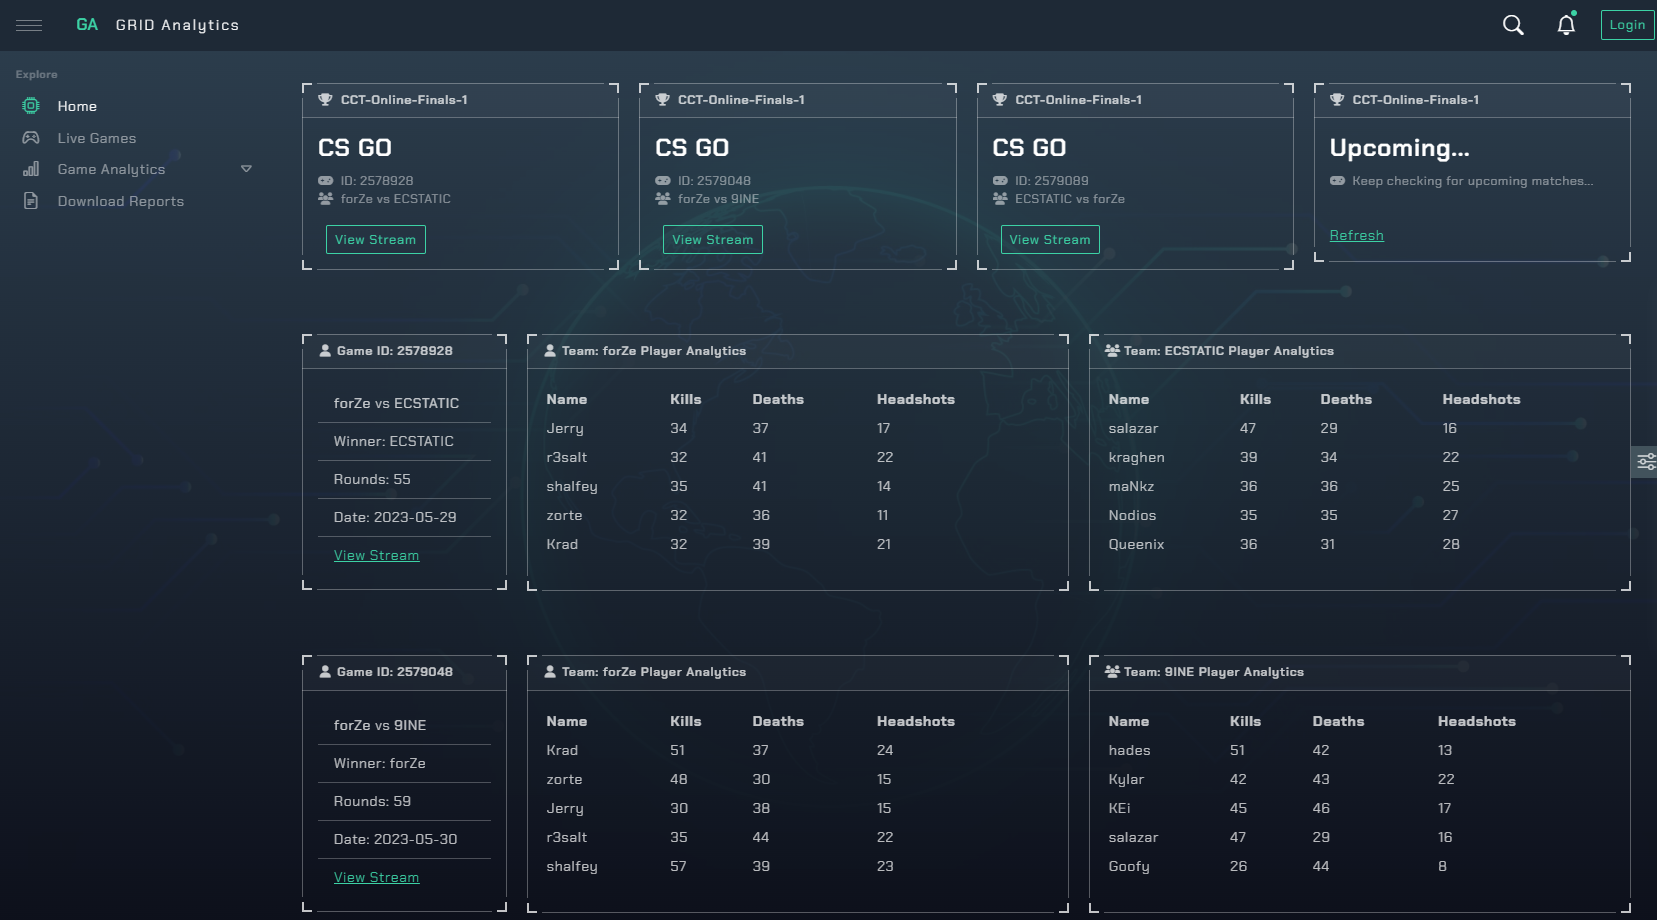Open the settings sliders tab on right edge
Screen dimensions: 1657x920
(1645, 462)
